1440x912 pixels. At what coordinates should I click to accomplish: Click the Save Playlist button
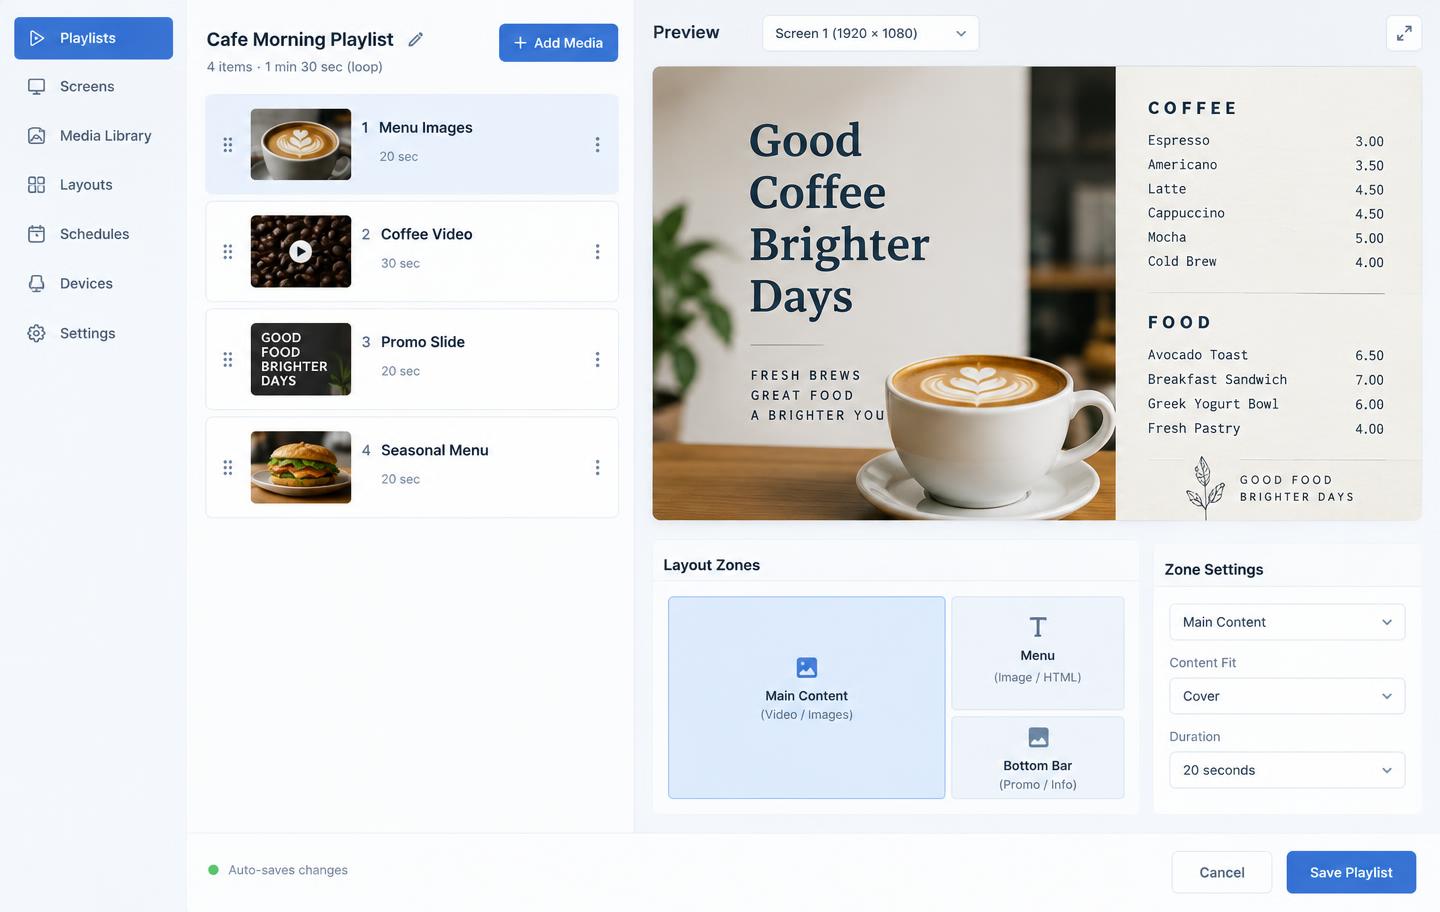(x=1351, y=872)
